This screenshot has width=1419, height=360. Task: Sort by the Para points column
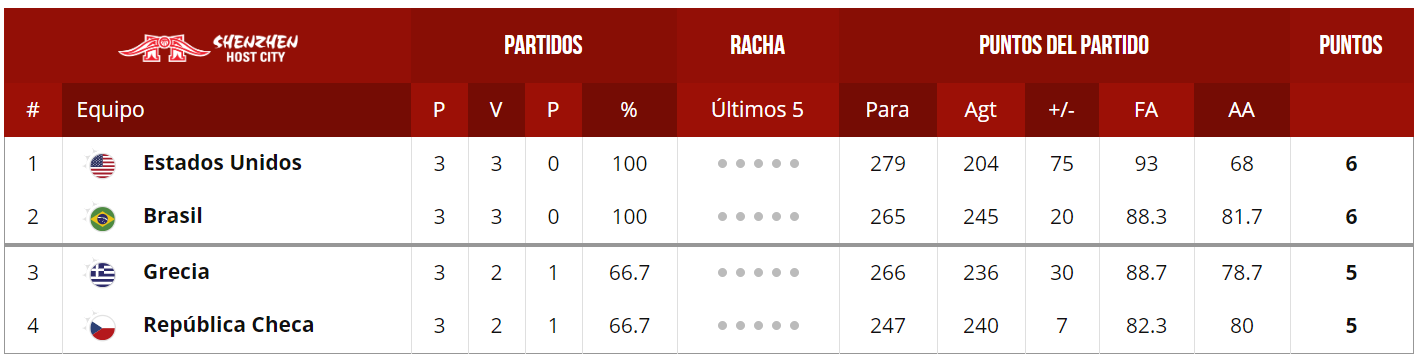click(x=887, y=110)
